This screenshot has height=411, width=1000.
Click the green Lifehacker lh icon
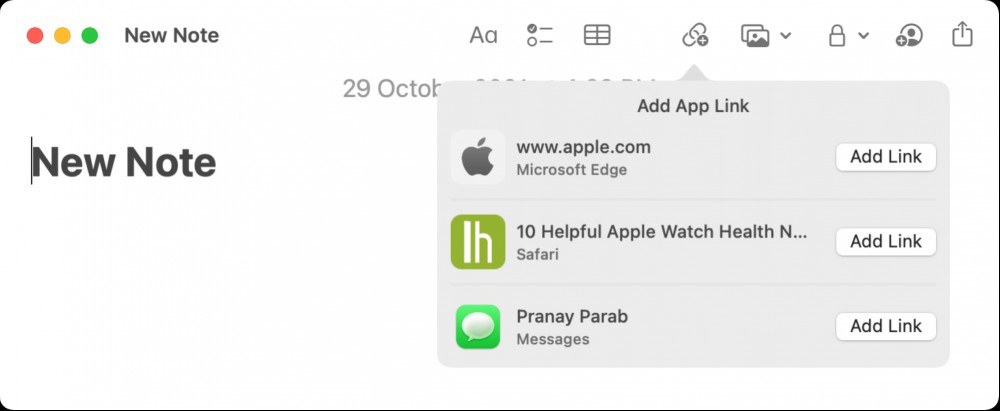point(478,242)
